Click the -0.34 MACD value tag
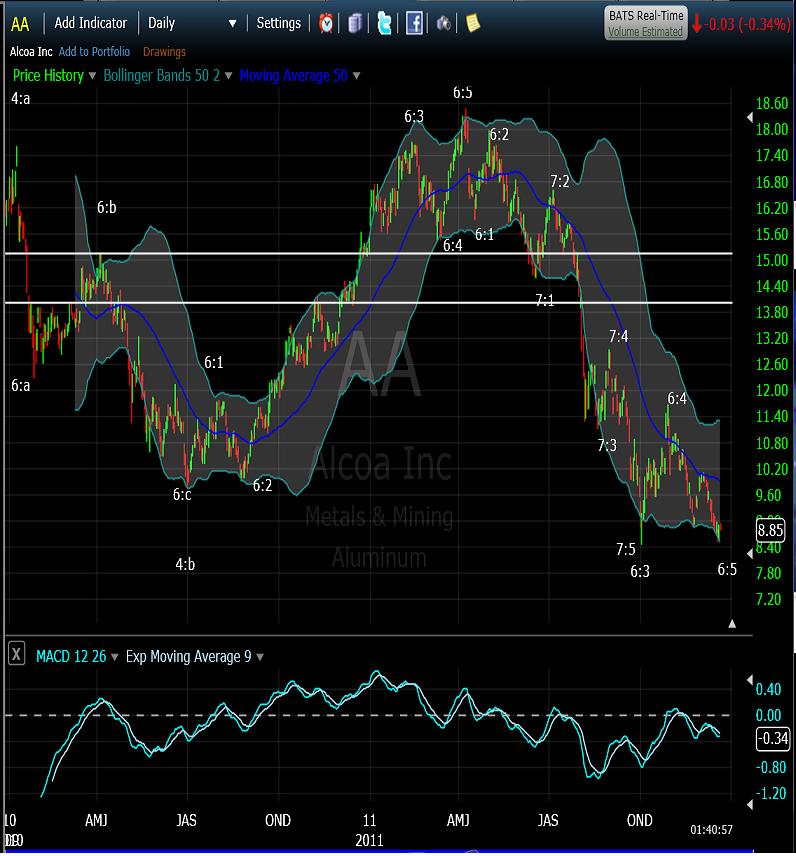 point(773,739)
